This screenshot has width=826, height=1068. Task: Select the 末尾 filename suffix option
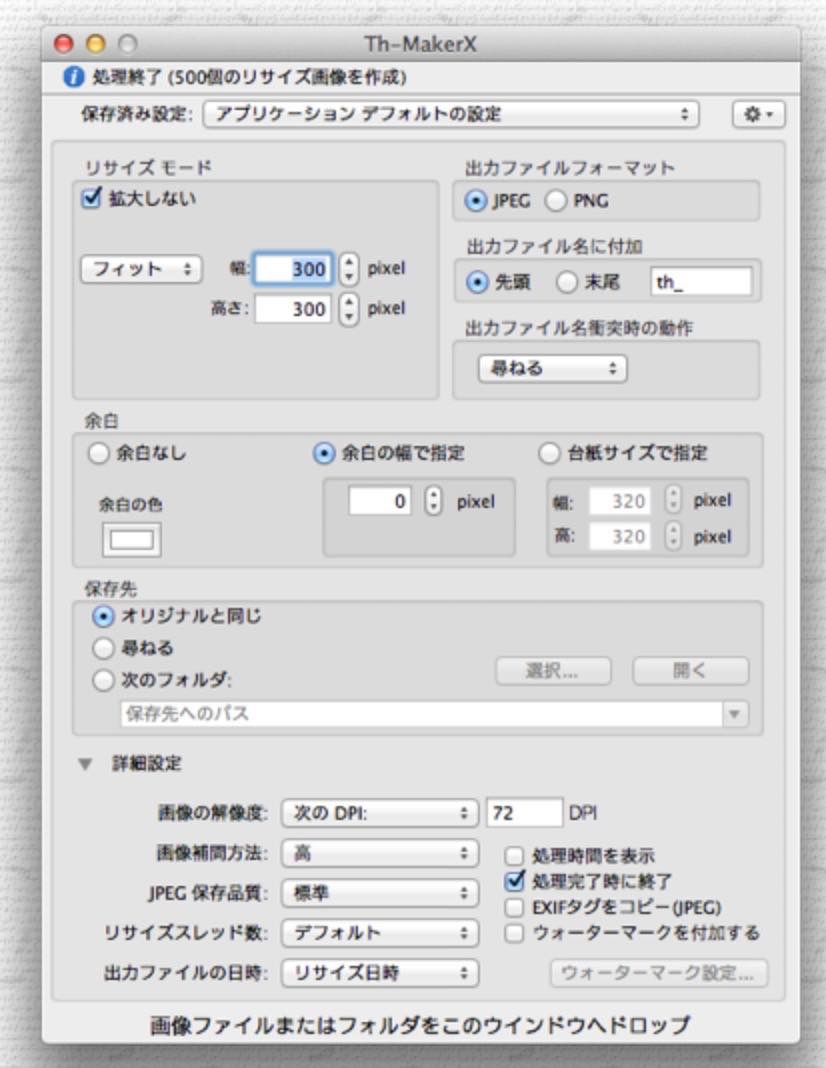[567, 283]
